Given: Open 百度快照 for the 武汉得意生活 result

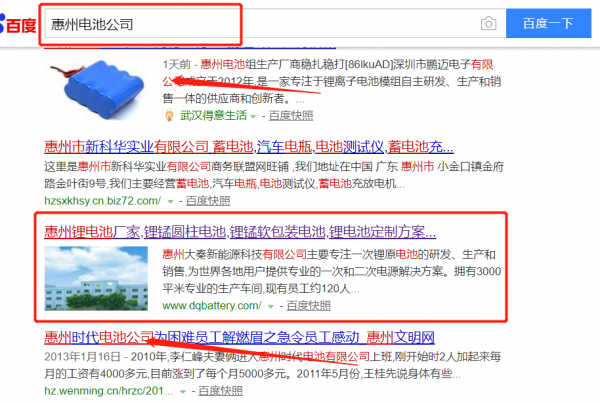Looking at the screenshot, I should (x=290, y=115).
